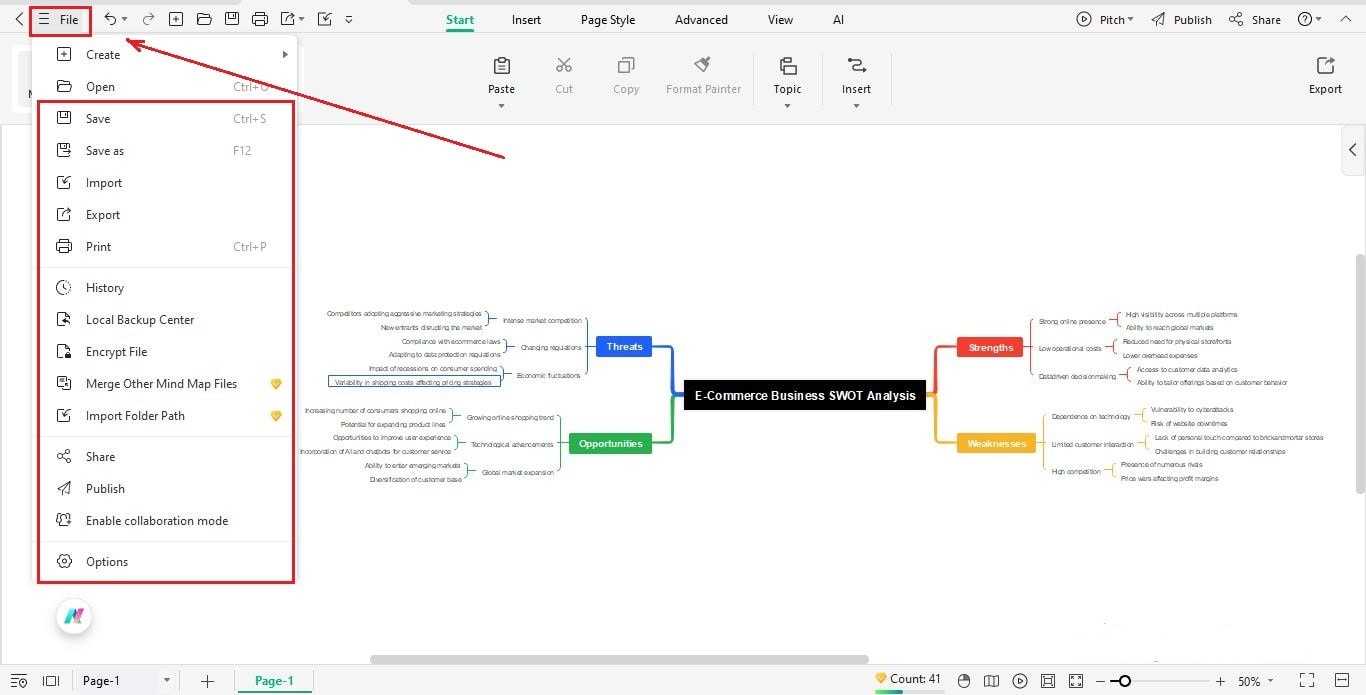Select Export in the File menu

(x=165, y=215)
